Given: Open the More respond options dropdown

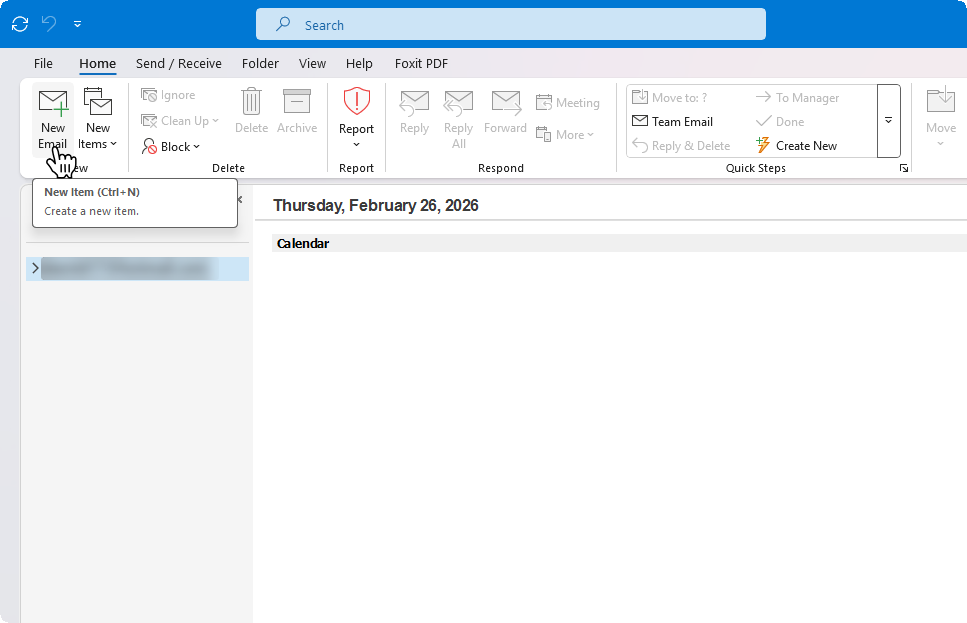Looking at the screenshot, I should (564, 134).
